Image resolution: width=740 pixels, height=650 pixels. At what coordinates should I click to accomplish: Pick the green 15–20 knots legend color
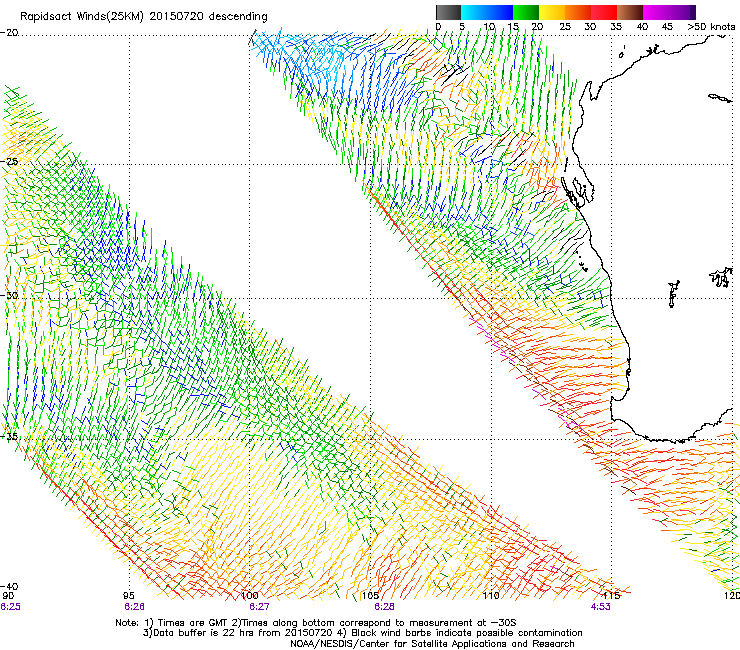pos(526,12)
